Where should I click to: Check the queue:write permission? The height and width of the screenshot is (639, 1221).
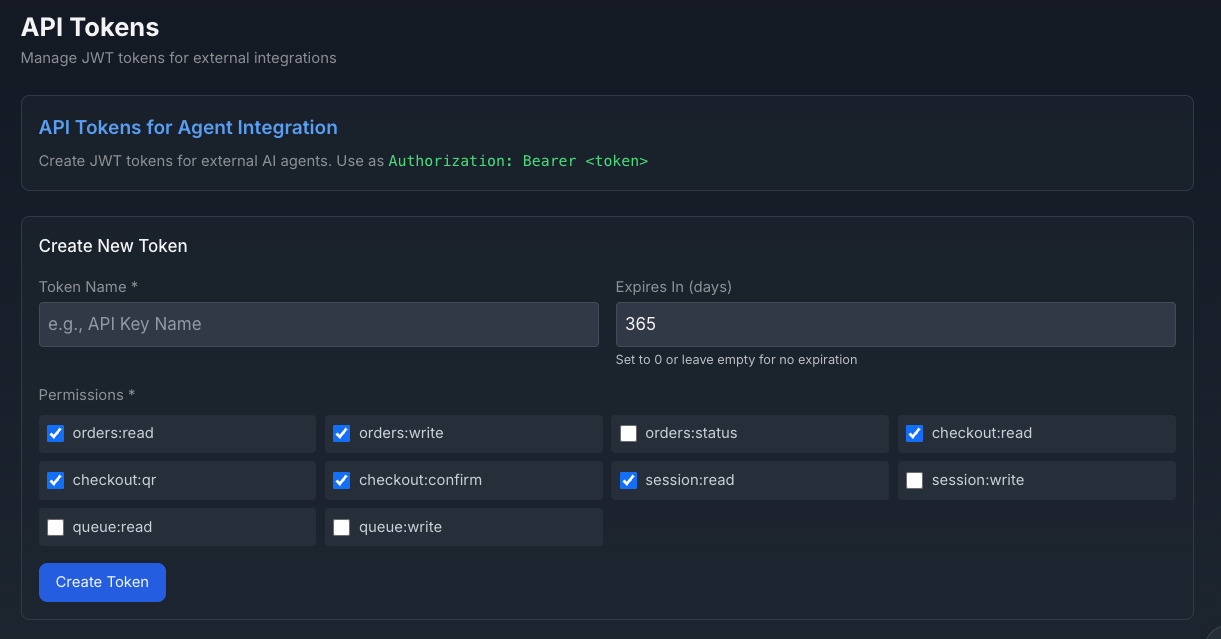342,527
